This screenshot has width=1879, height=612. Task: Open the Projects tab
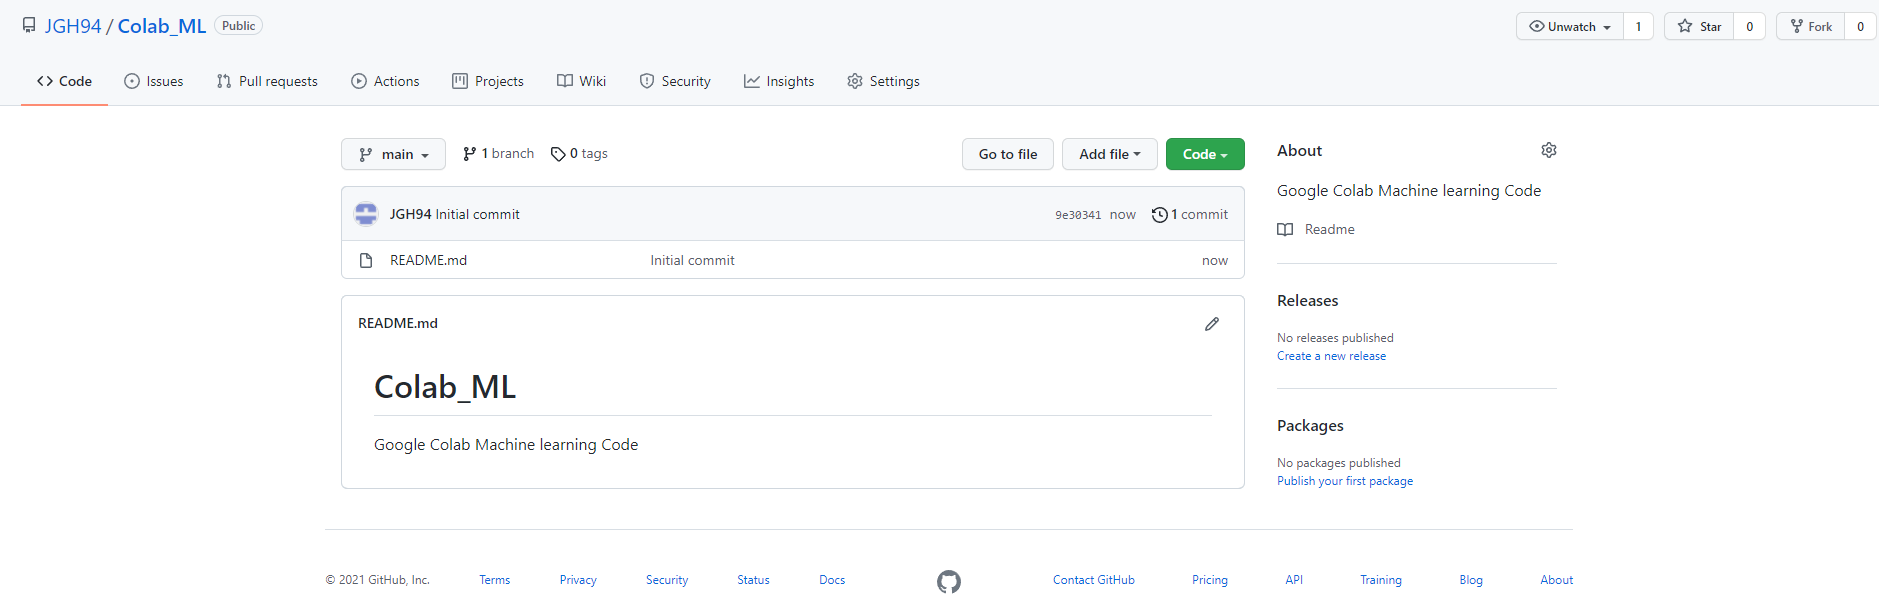point(488,81)
